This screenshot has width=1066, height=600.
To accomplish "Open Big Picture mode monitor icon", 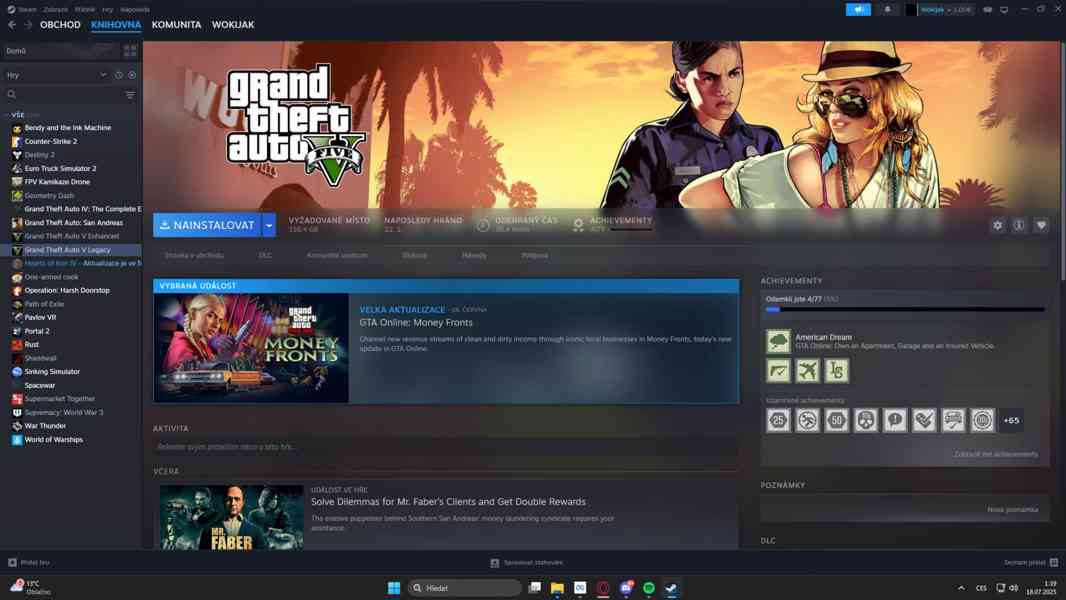I will [1004, 10].
